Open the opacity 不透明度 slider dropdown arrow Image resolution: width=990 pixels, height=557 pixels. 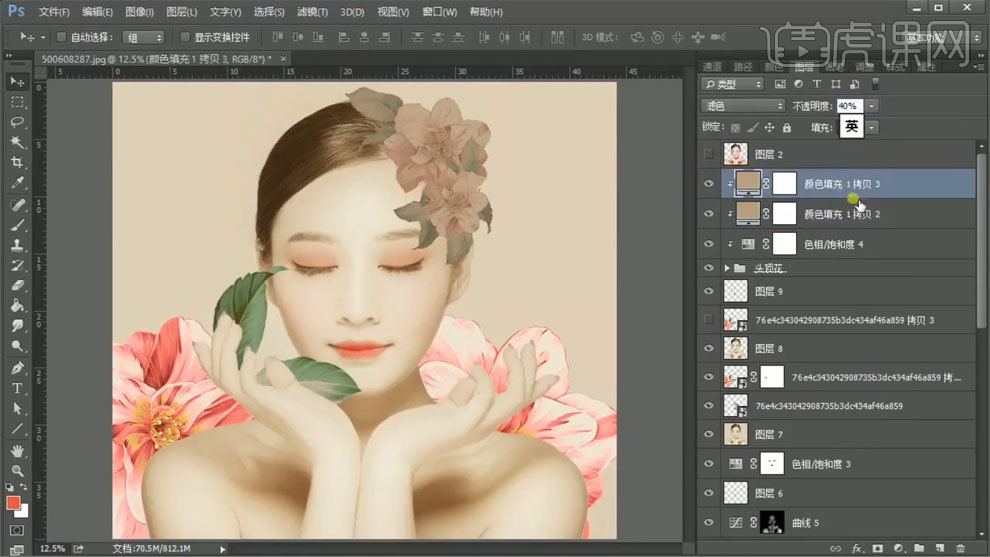[x=873, y=106]
